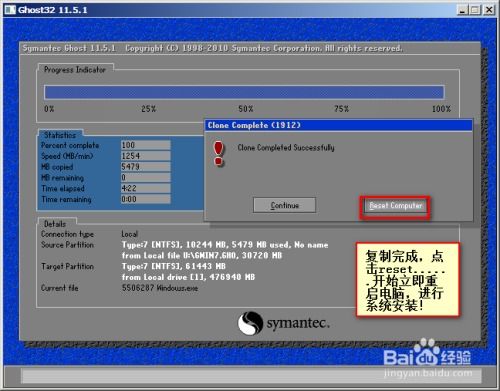Click the Continue button
Image resolution: width=500 pixels, height=391 pixels.
click(284, 205)
